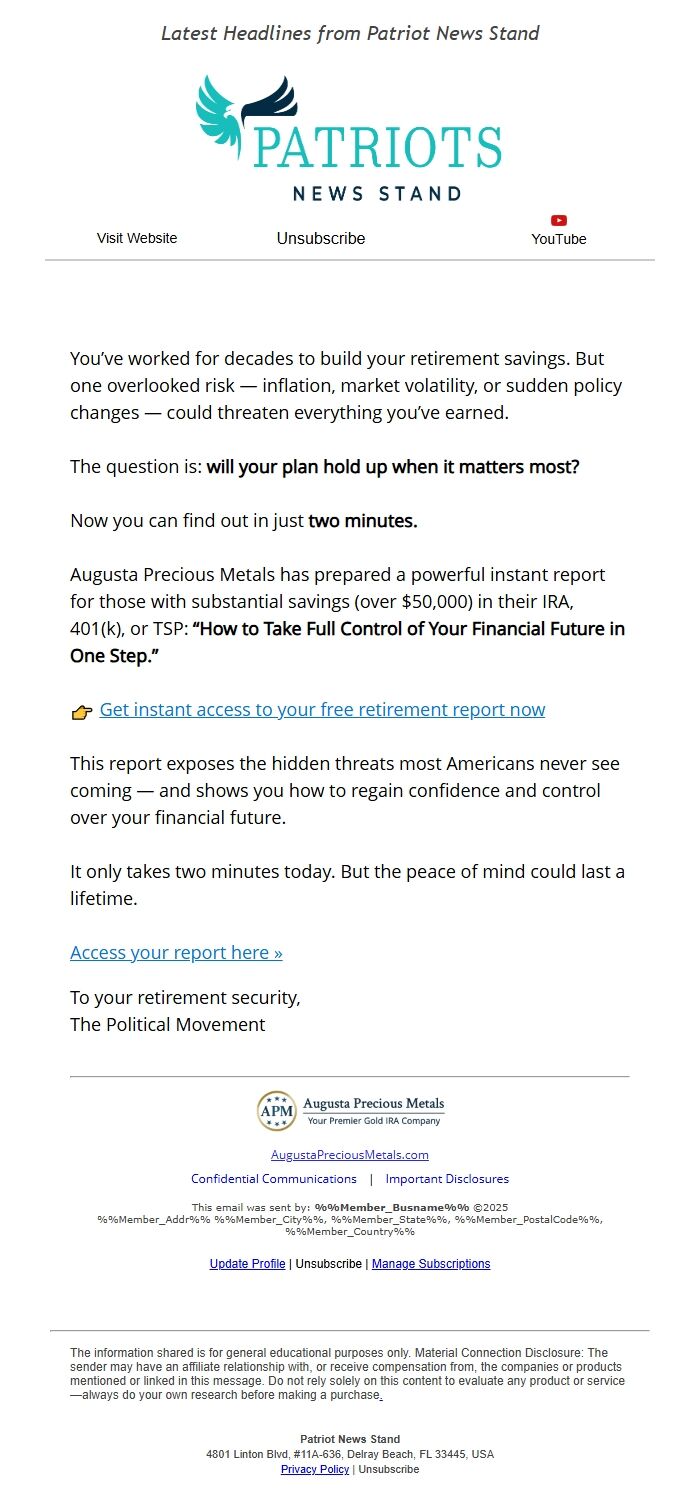Click the Update Profile link
Viewport: 700px width, 1508px height.
coord(247,1264)
